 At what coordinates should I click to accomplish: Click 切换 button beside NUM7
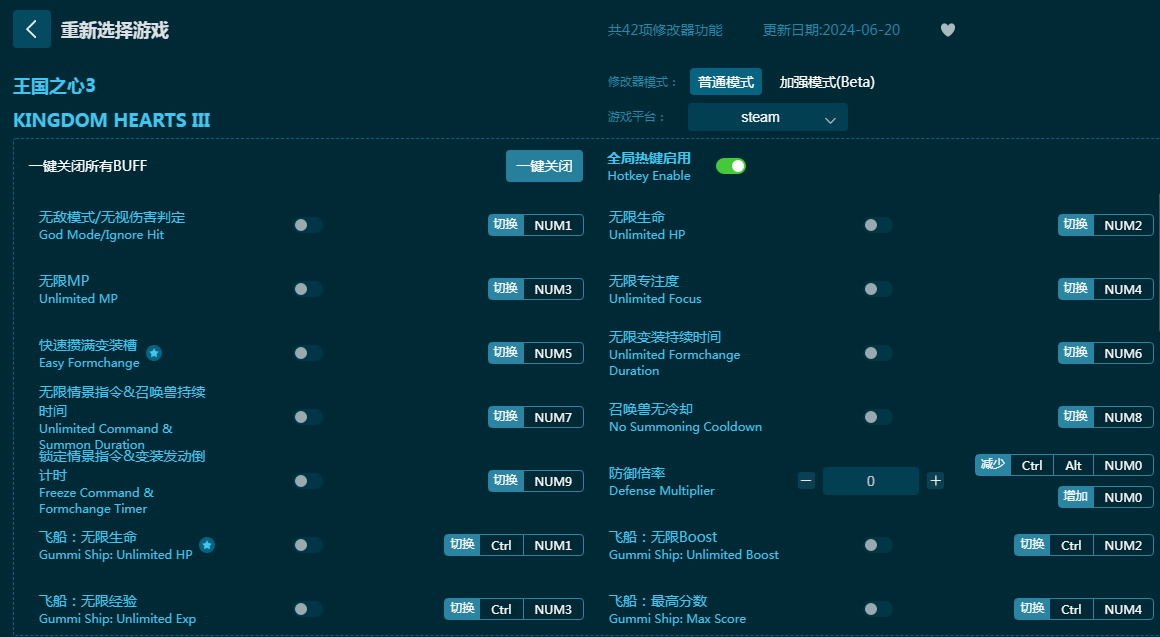pyautogui.click(x=506, y=417)
